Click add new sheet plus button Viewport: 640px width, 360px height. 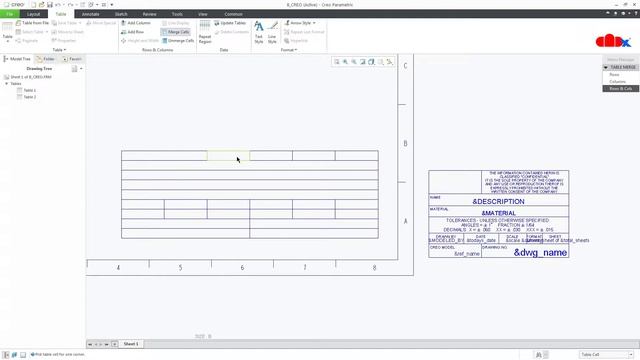pos(115,344)
